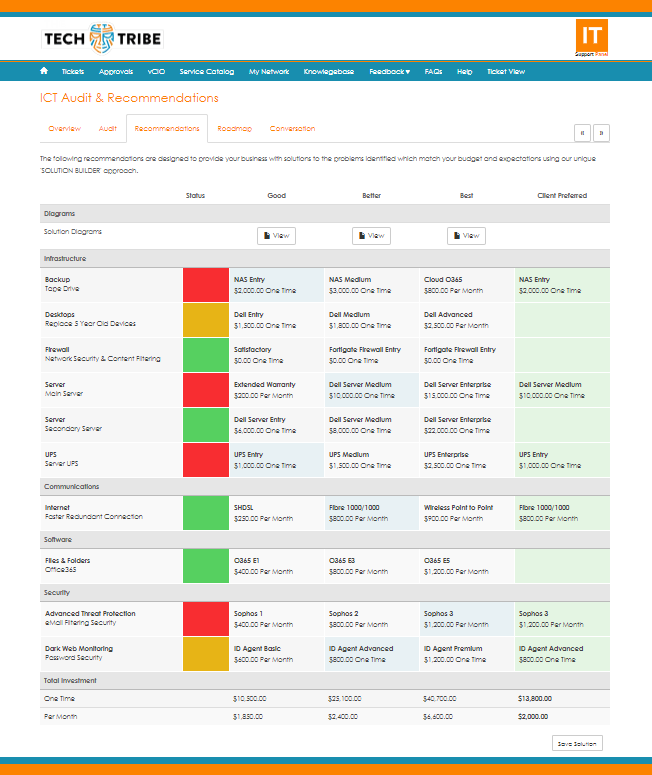Screen dimensions: 652x775
Task: Click the Tech Tribe logo
Action: coord(102,39)
